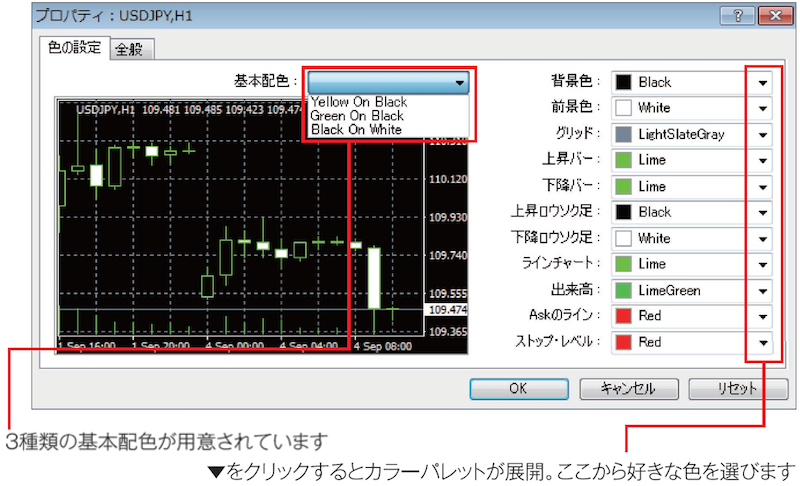Image resolution: width=800 pixels, height=486 pixels.
Task: Click the white swatch for 前景色
Action: point(623,108)
